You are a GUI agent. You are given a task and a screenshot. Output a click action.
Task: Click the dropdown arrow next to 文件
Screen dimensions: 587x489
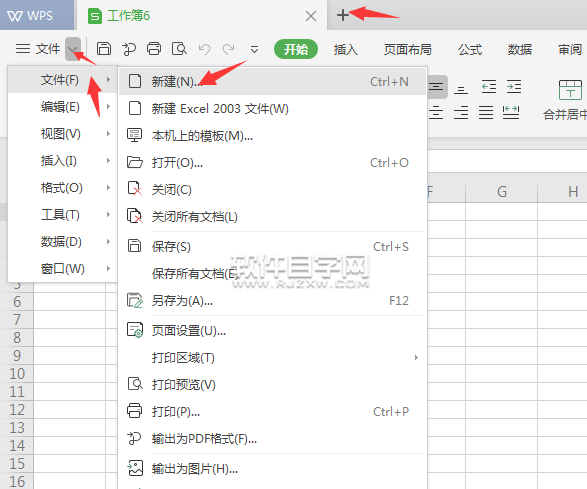click(x=73, y=49)
